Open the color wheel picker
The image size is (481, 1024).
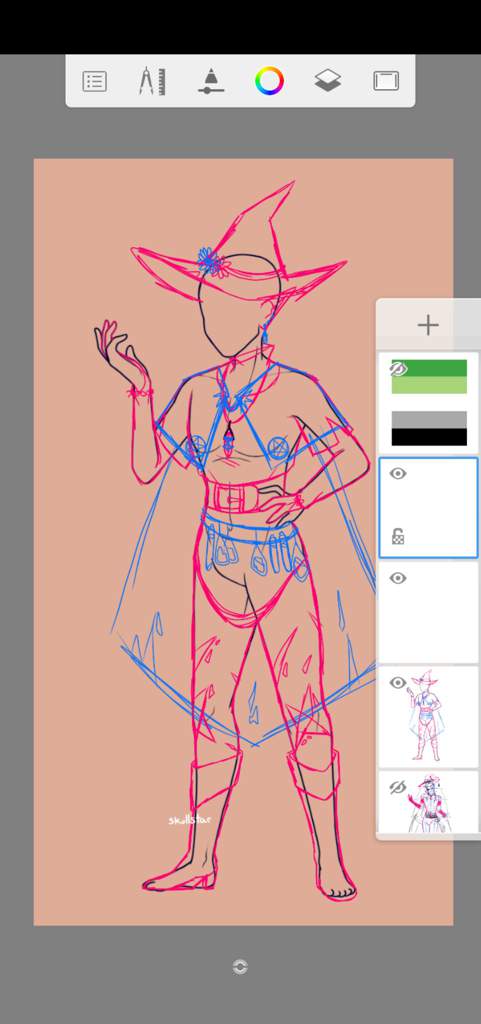[x=269, y=82]
